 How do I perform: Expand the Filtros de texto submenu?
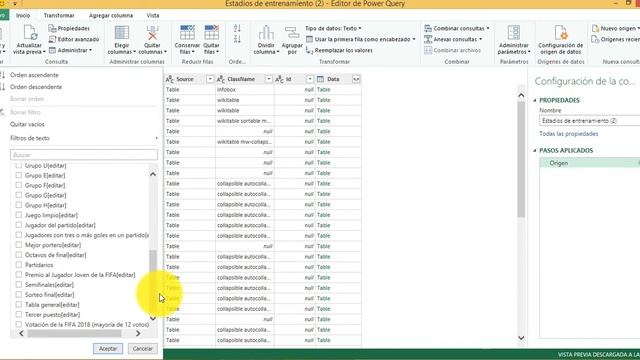click(x=83, y=138)
